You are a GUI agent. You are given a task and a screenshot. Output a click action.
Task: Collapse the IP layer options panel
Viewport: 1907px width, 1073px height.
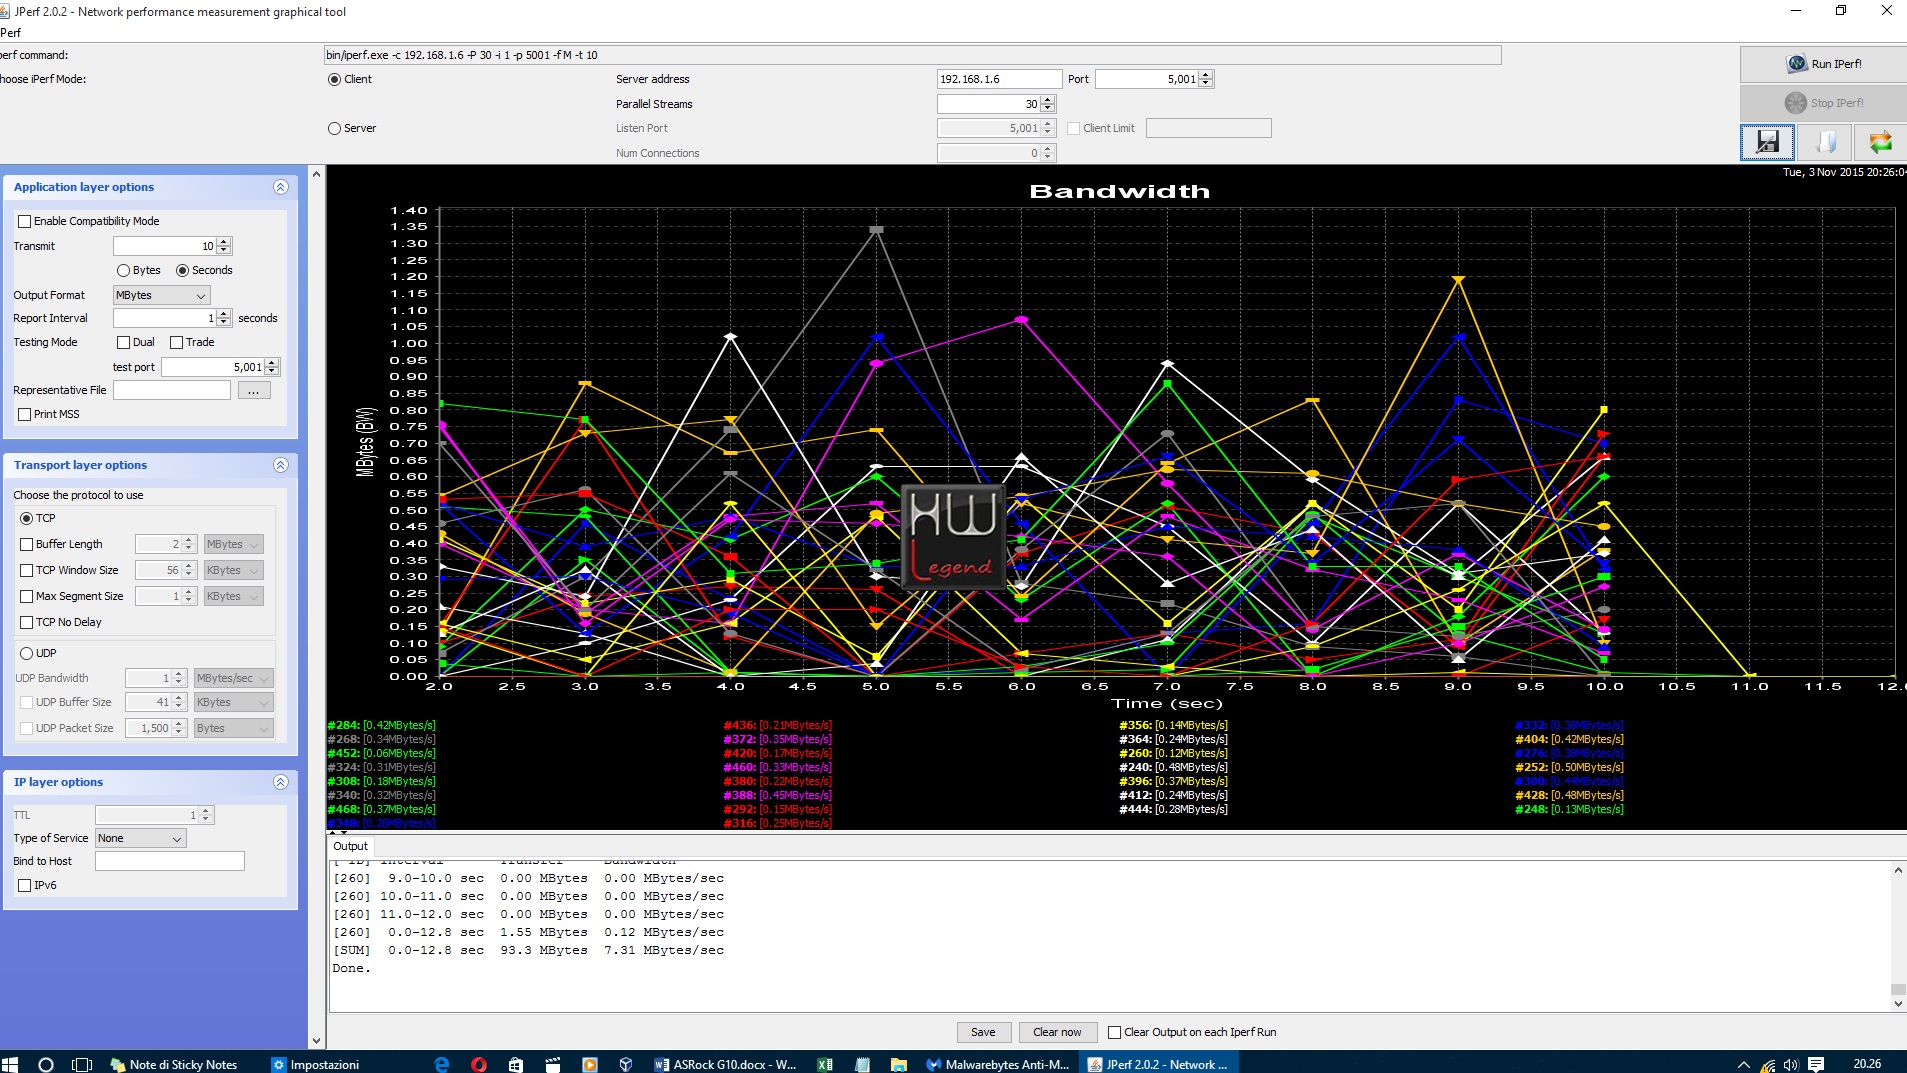coord(281,782)
